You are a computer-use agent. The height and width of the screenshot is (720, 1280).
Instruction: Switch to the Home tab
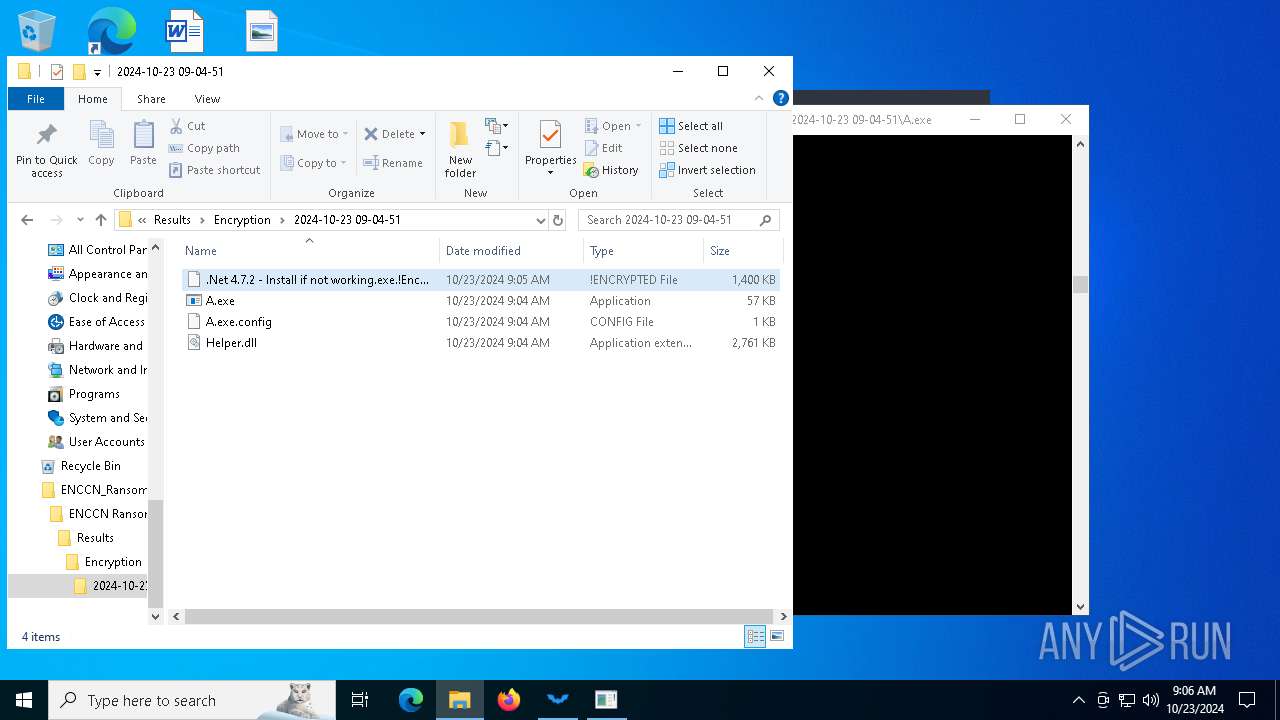pos(93,99)
